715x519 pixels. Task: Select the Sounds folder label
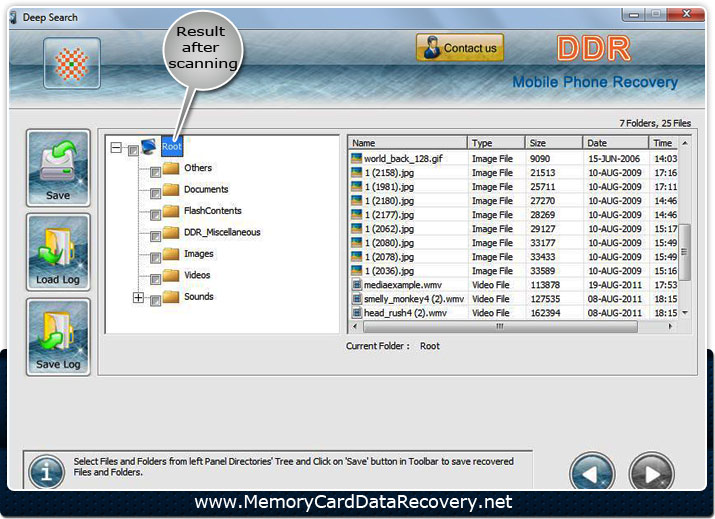(x=198, y=296)
